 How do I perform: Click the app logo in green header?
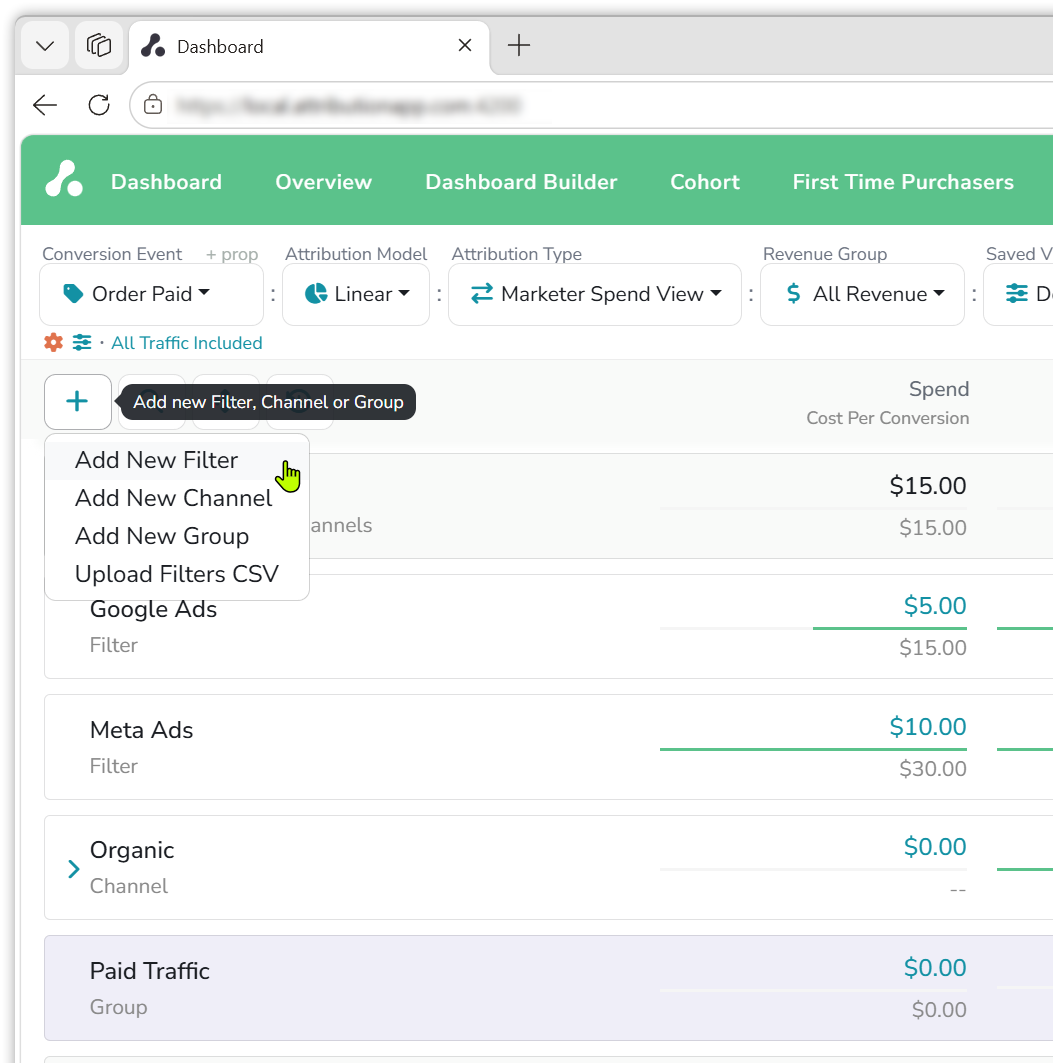coord(64,179)
